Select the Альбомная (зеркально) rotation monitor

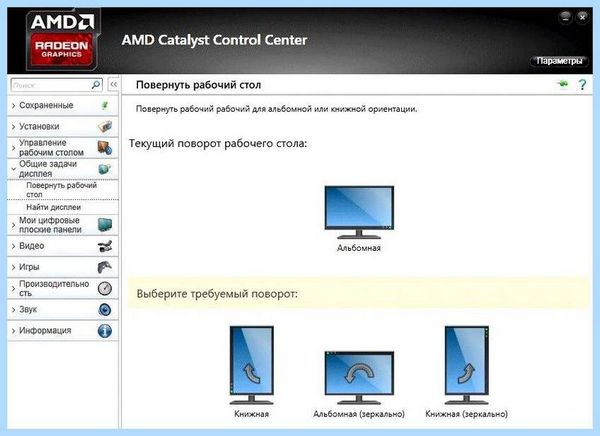(x=359, y=378)
